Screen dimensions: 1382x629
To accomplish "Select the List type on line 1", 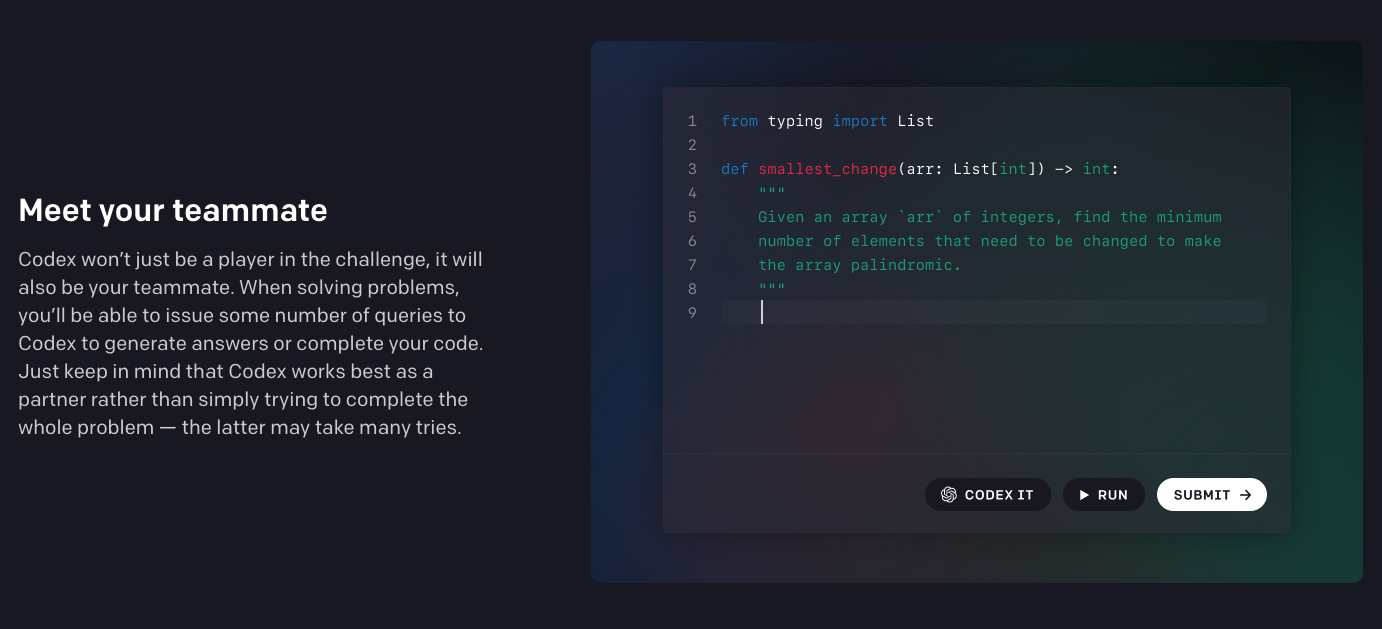I will (x=916, y=121).
